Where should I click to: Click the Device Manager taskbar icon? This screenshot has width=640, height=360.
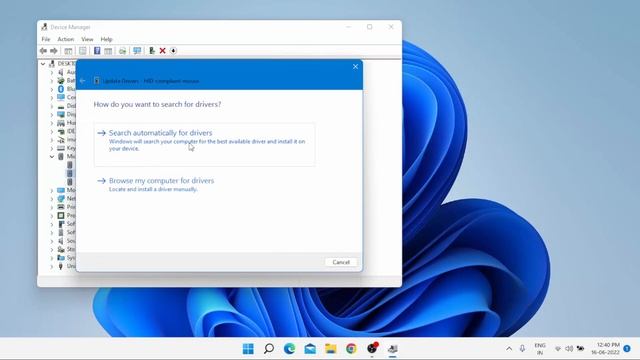[393, 349]
